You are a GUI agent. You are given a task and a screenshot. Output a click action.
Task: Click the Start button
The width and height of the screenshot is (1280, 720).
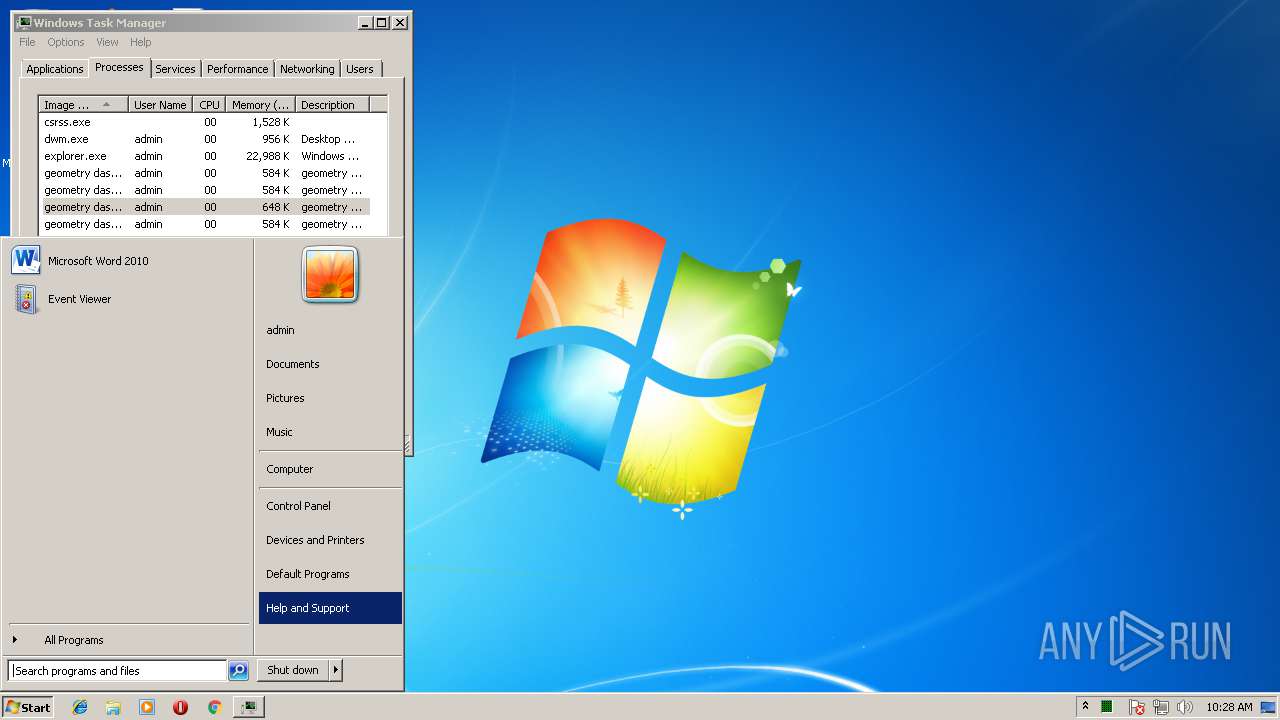28,707
